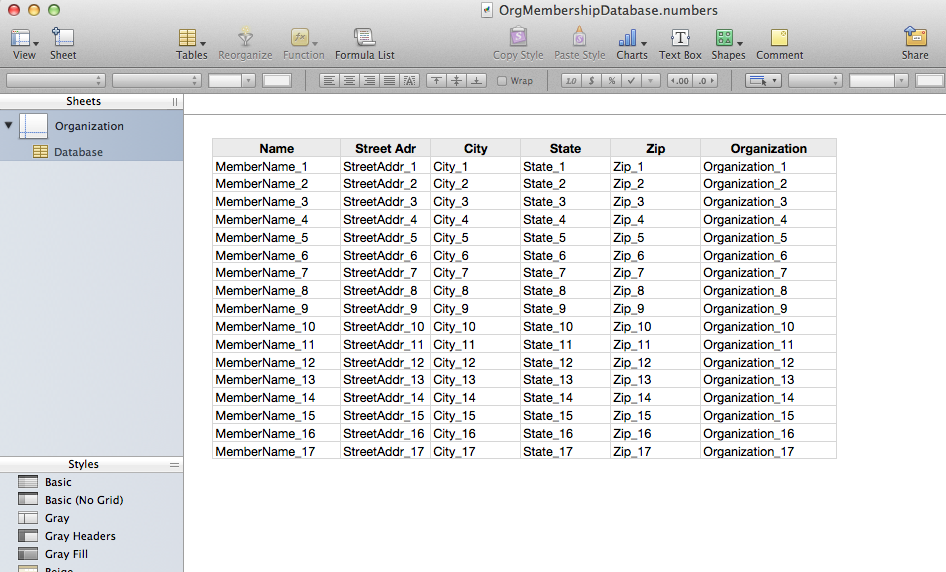Select cell Zip_17
The height and width of the screenshot is (572, 946).
[655, 451]
